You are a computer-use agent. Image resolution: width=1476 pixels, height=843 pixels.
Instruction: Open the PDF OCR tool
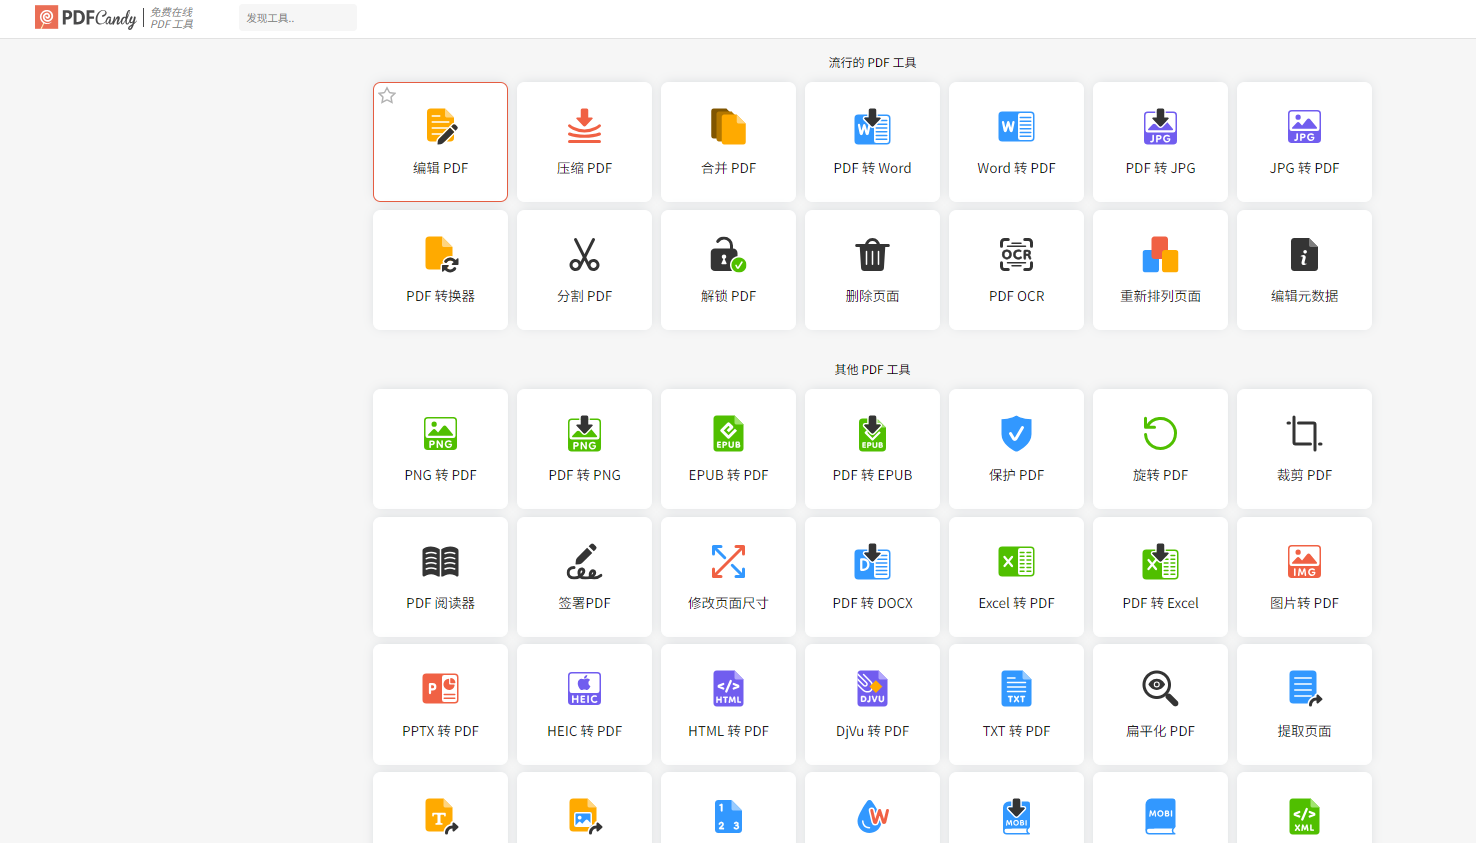pyautogui.click(x=1016, y=270)
